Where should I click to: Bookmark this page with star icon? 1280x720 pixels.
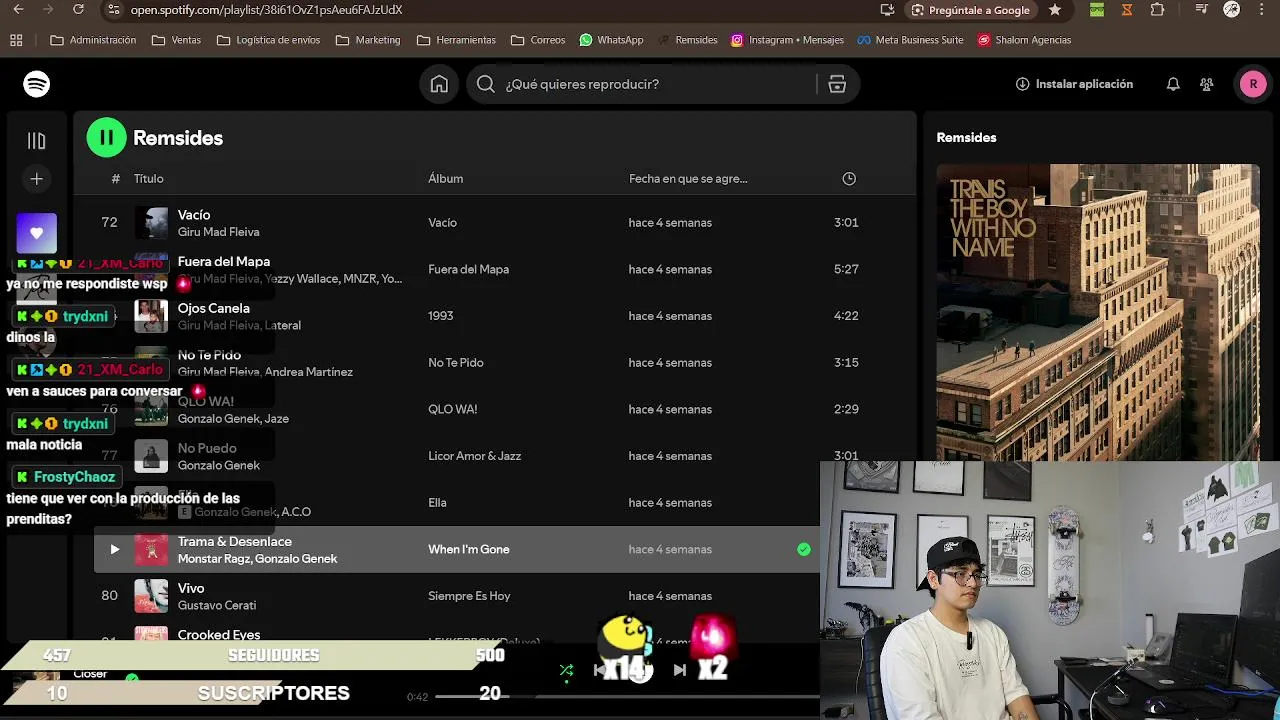click(1055, 10)
